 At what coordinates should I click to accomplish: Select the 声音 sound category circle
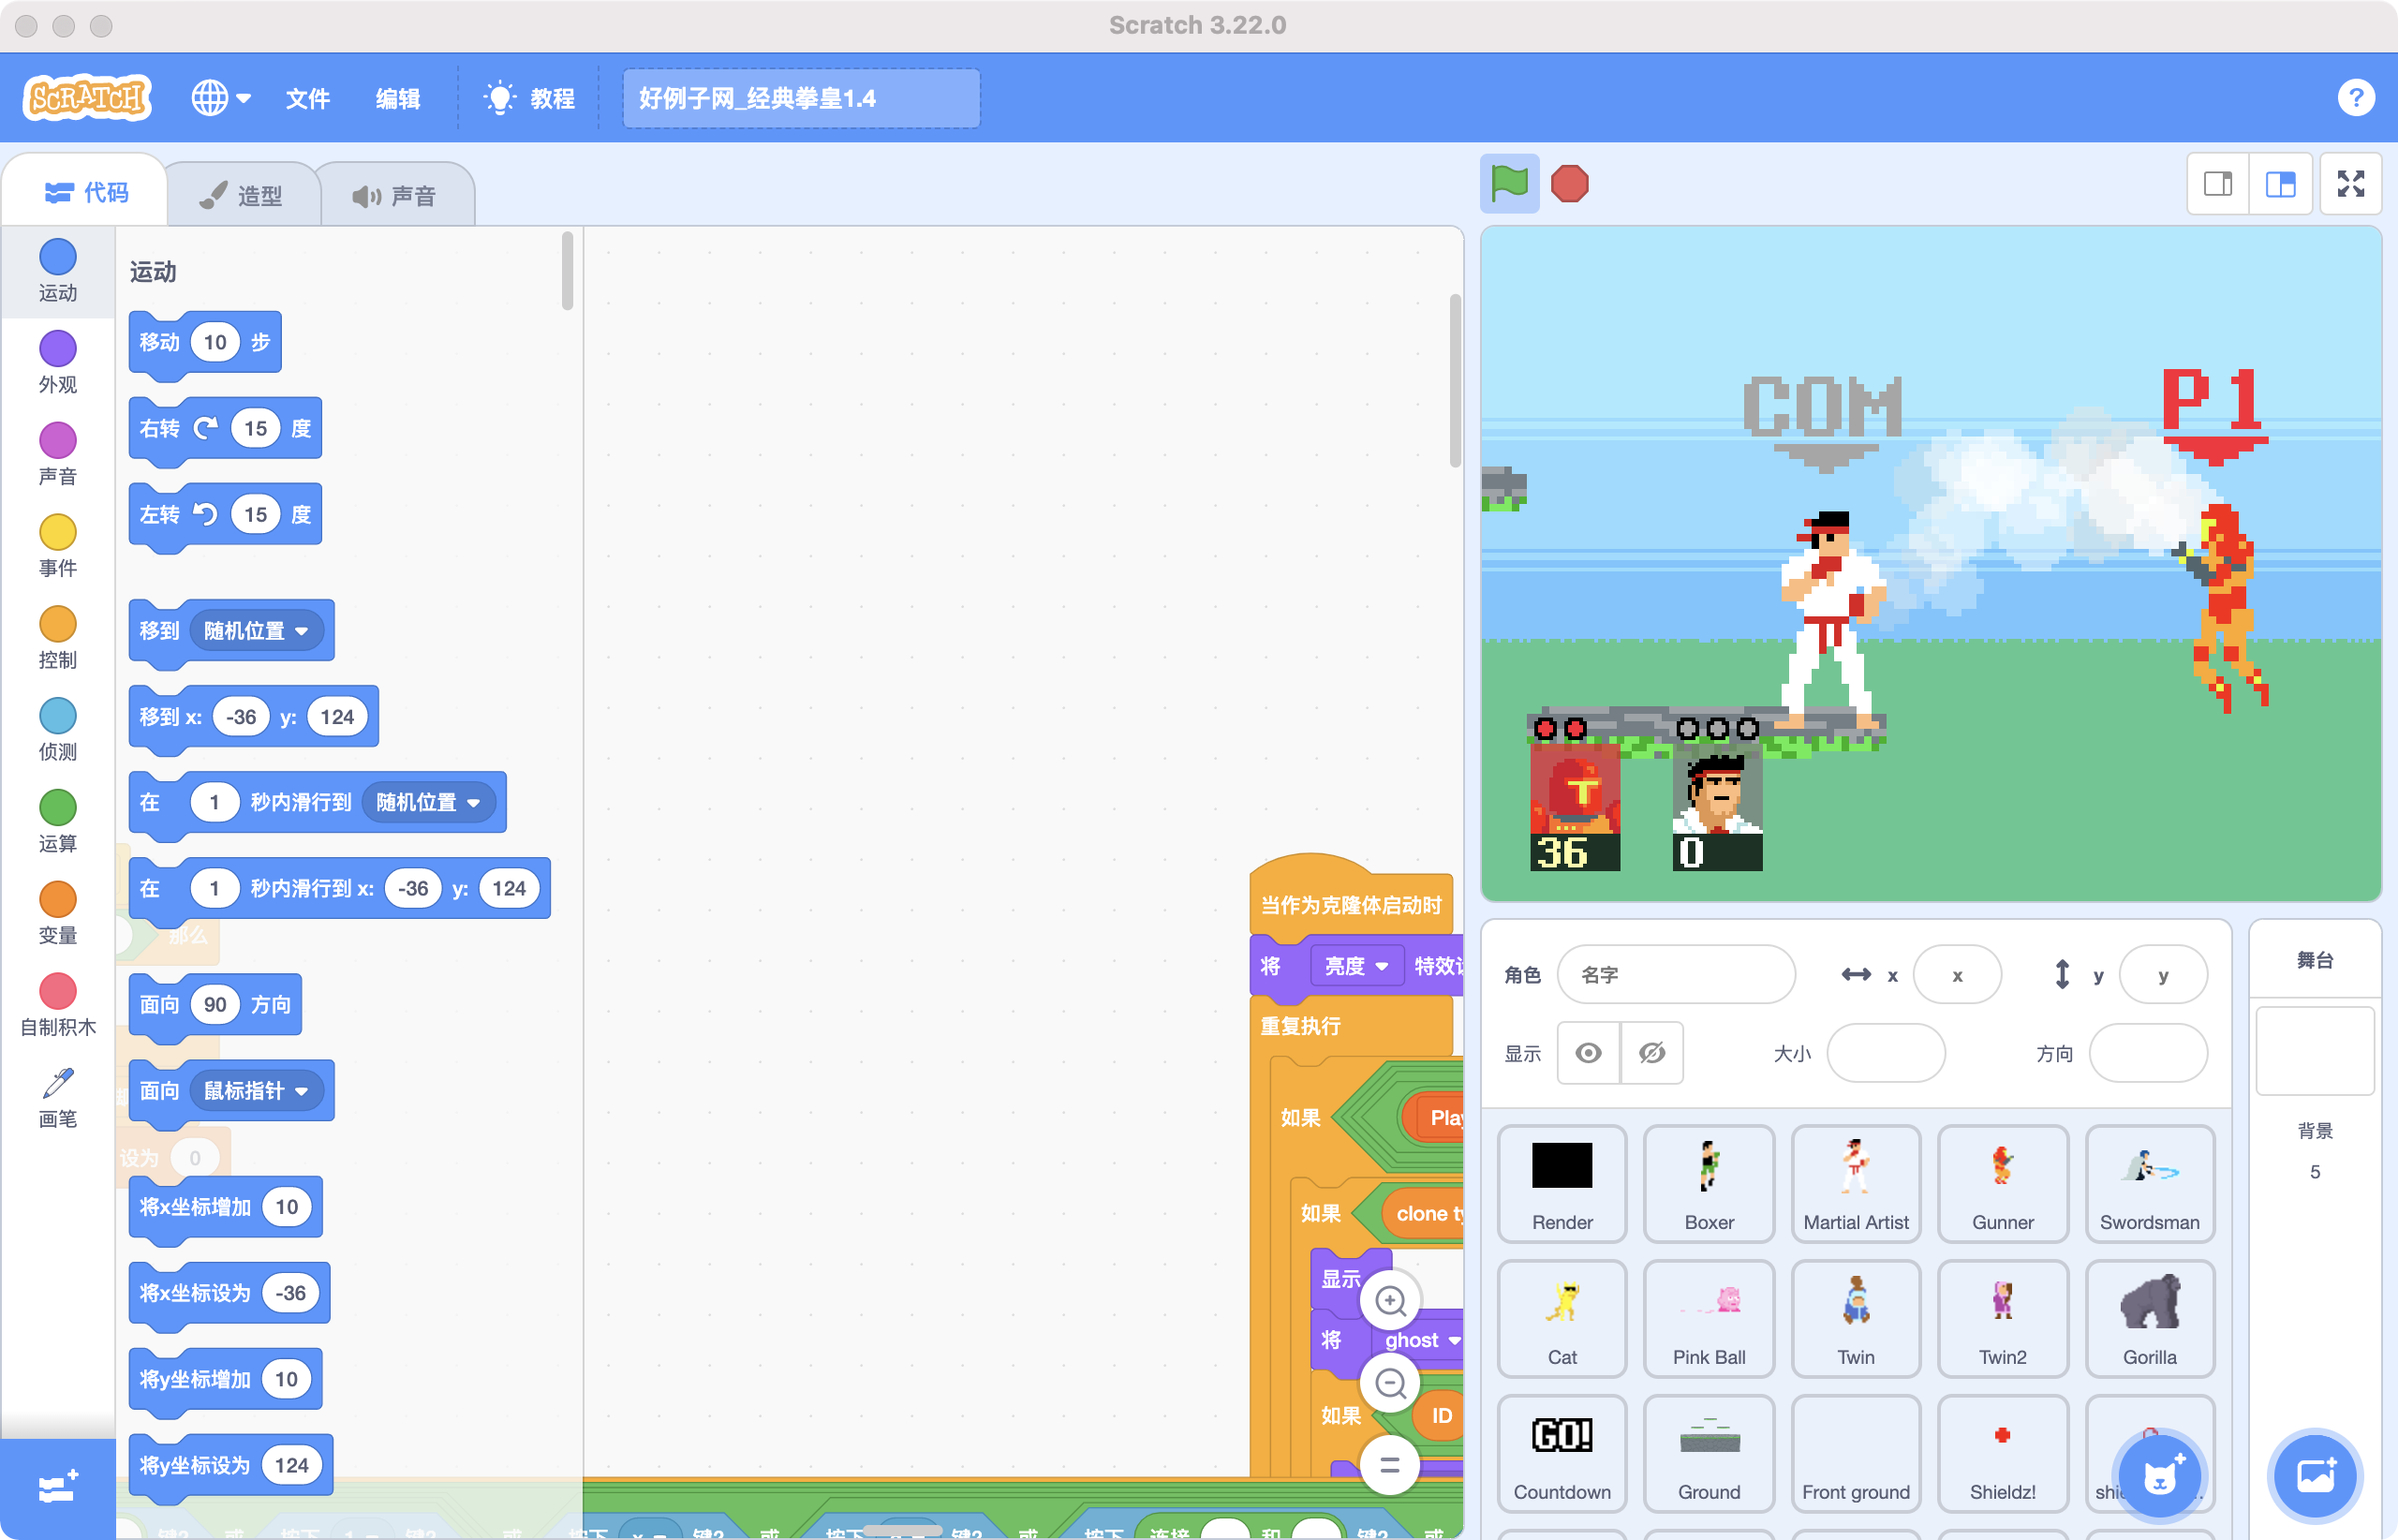(58, 454)
